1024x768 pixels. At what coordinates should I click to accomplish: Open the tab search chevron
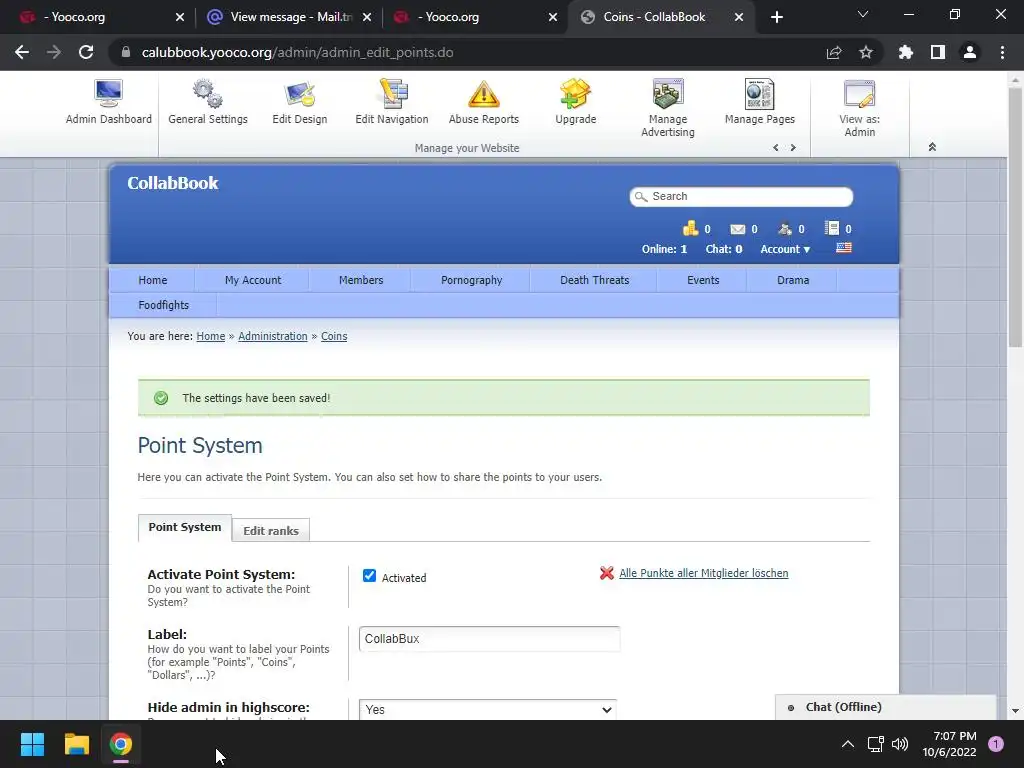click(863, 14)
